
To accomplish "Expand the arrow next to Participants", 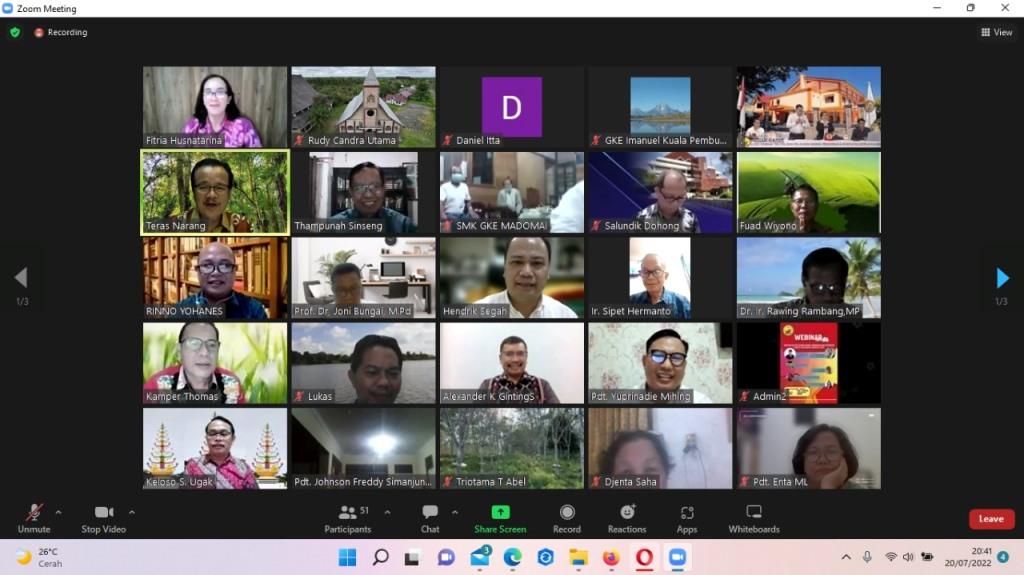I will pyautogui.click(x=387, y=512).
